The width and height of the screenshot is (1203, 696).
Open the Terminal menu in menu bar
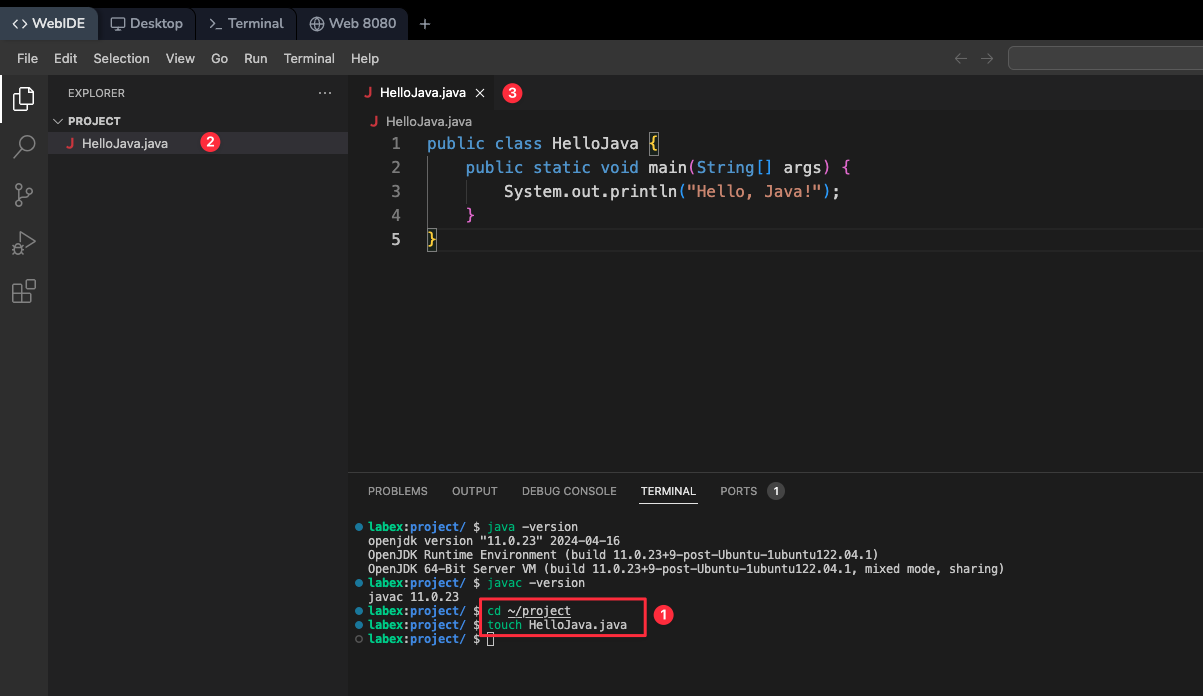coord(309,58)
